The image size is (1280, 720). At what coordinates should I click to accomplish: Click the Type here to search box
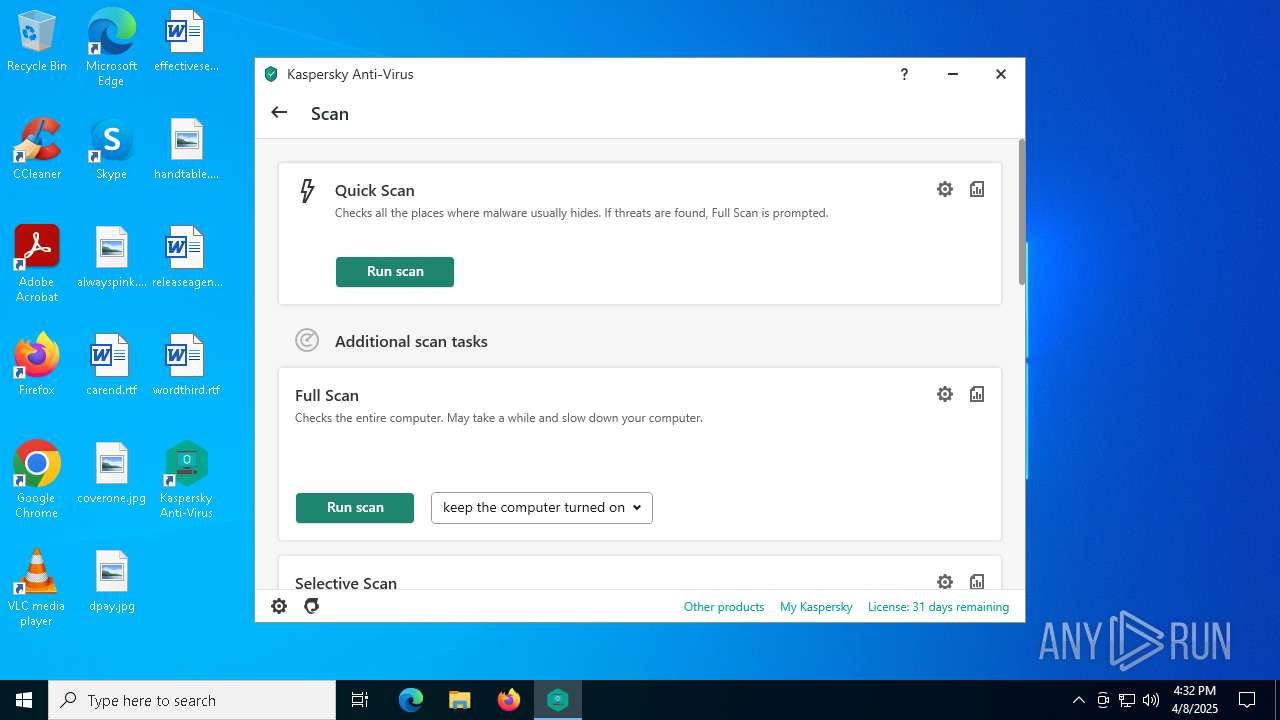point(192,700)
